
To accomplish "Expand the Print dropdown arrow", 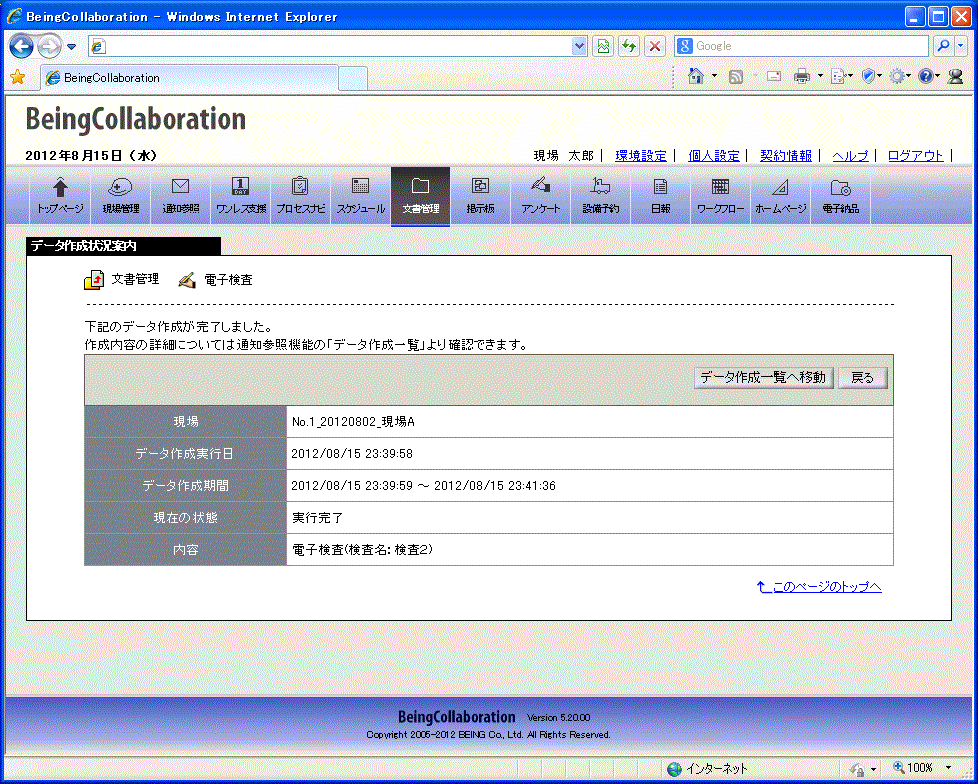I will (x=820, y=76).
